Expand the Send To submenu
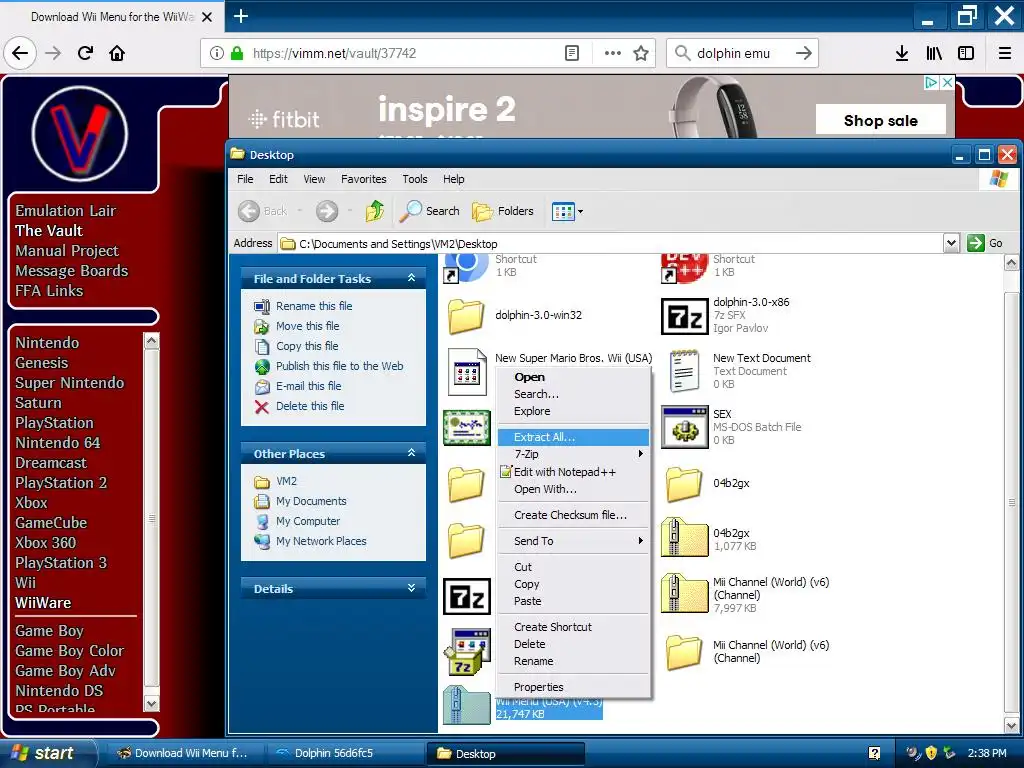This screenshot has width=1024, height=768. tap(573, 541)
